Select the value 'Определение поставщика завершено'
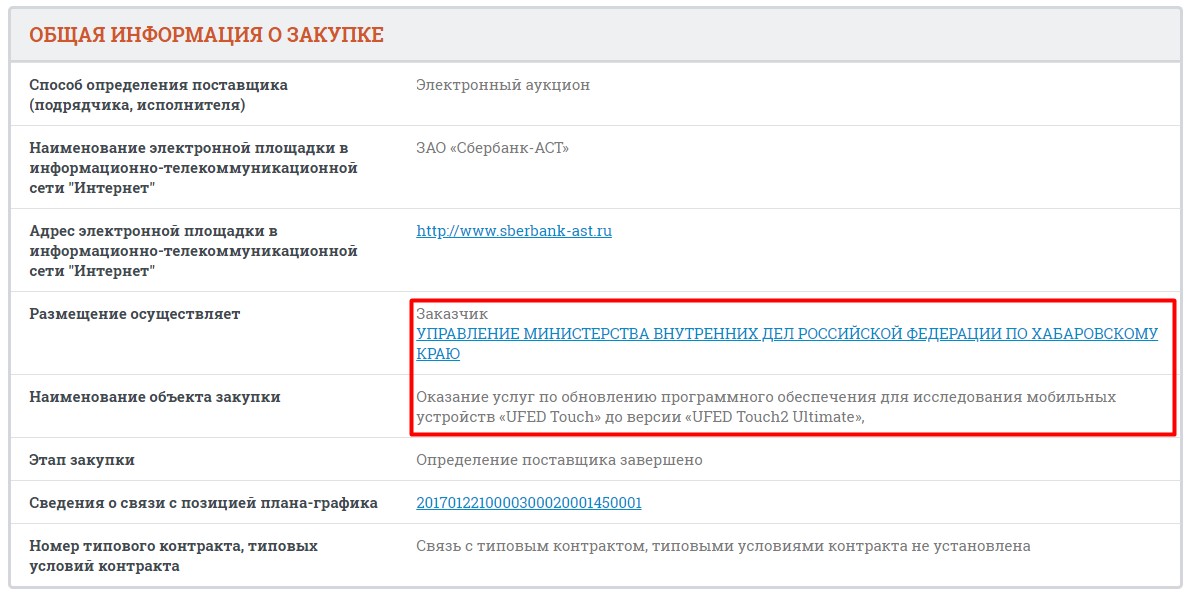1188x592 pixels. [559, 460]
